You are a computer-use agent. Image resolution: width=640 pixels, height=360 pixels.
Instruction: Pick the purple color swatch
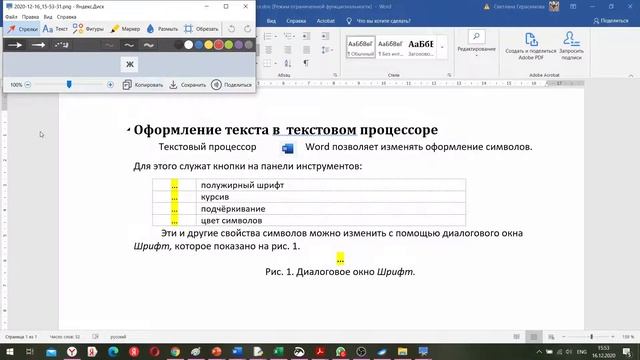tap(239, 45)
